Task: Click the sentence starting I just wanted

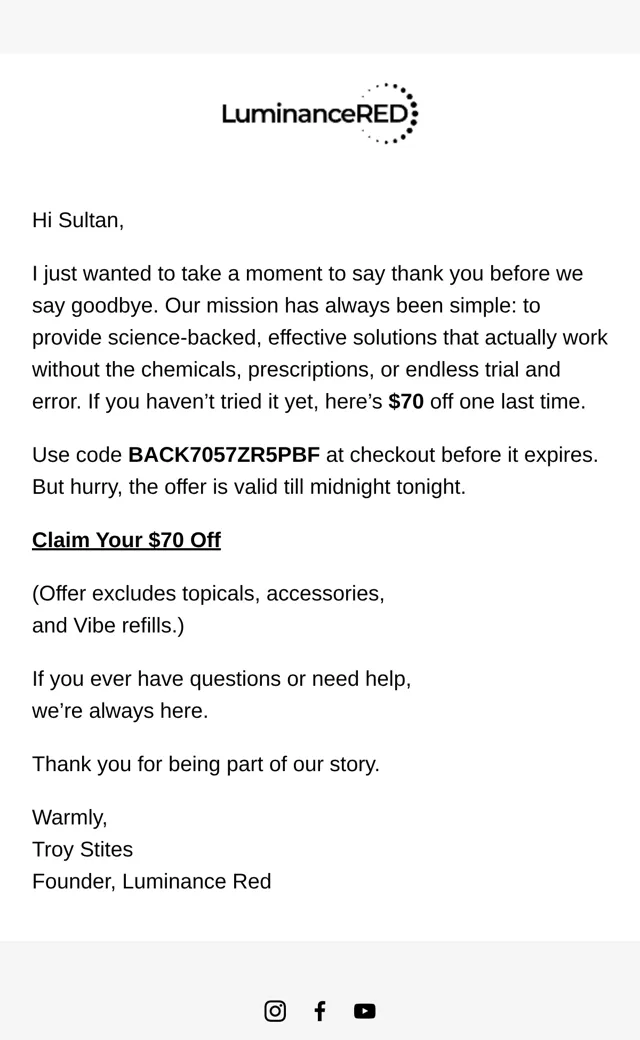Action: pos(307,273)
